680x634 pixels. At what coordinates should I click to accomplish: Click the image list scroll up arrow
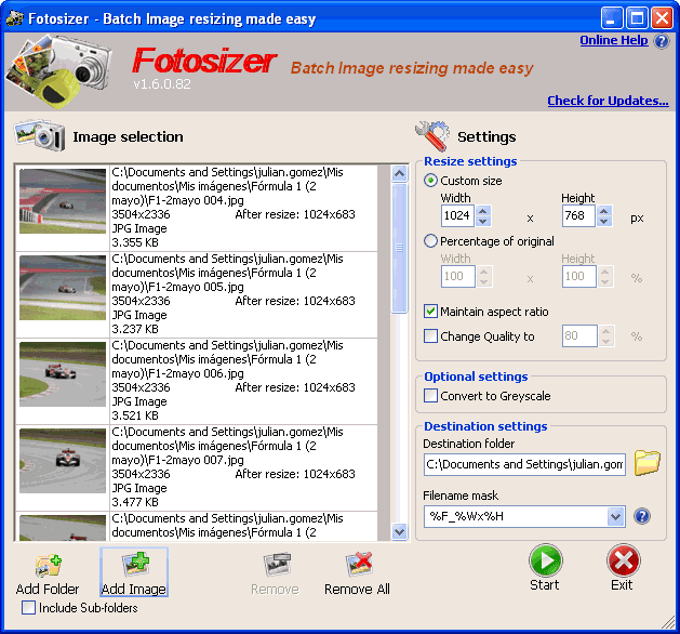(x=399, y=174)
